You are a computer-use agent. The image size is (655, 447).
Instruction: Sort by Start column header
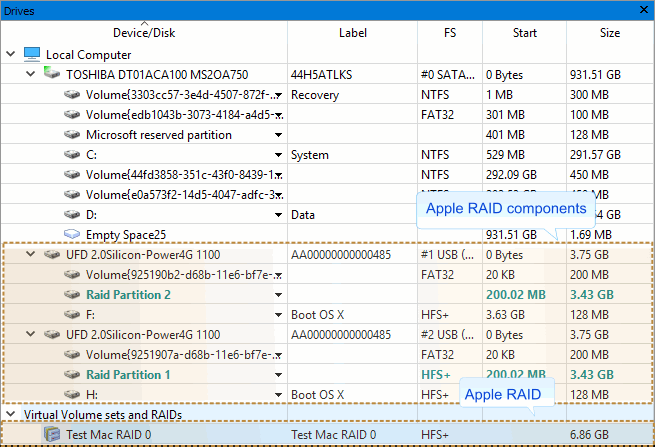click(x=525, y=33)
